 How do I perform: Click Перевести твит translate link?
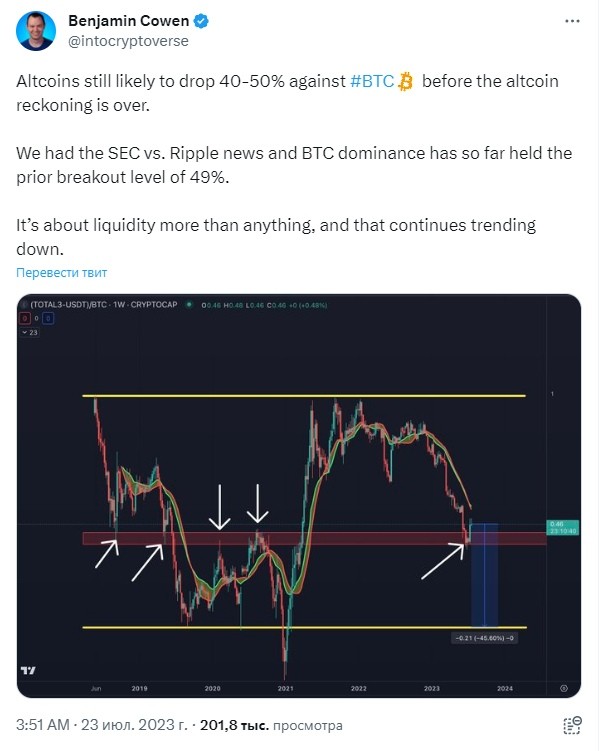(61, 273)
